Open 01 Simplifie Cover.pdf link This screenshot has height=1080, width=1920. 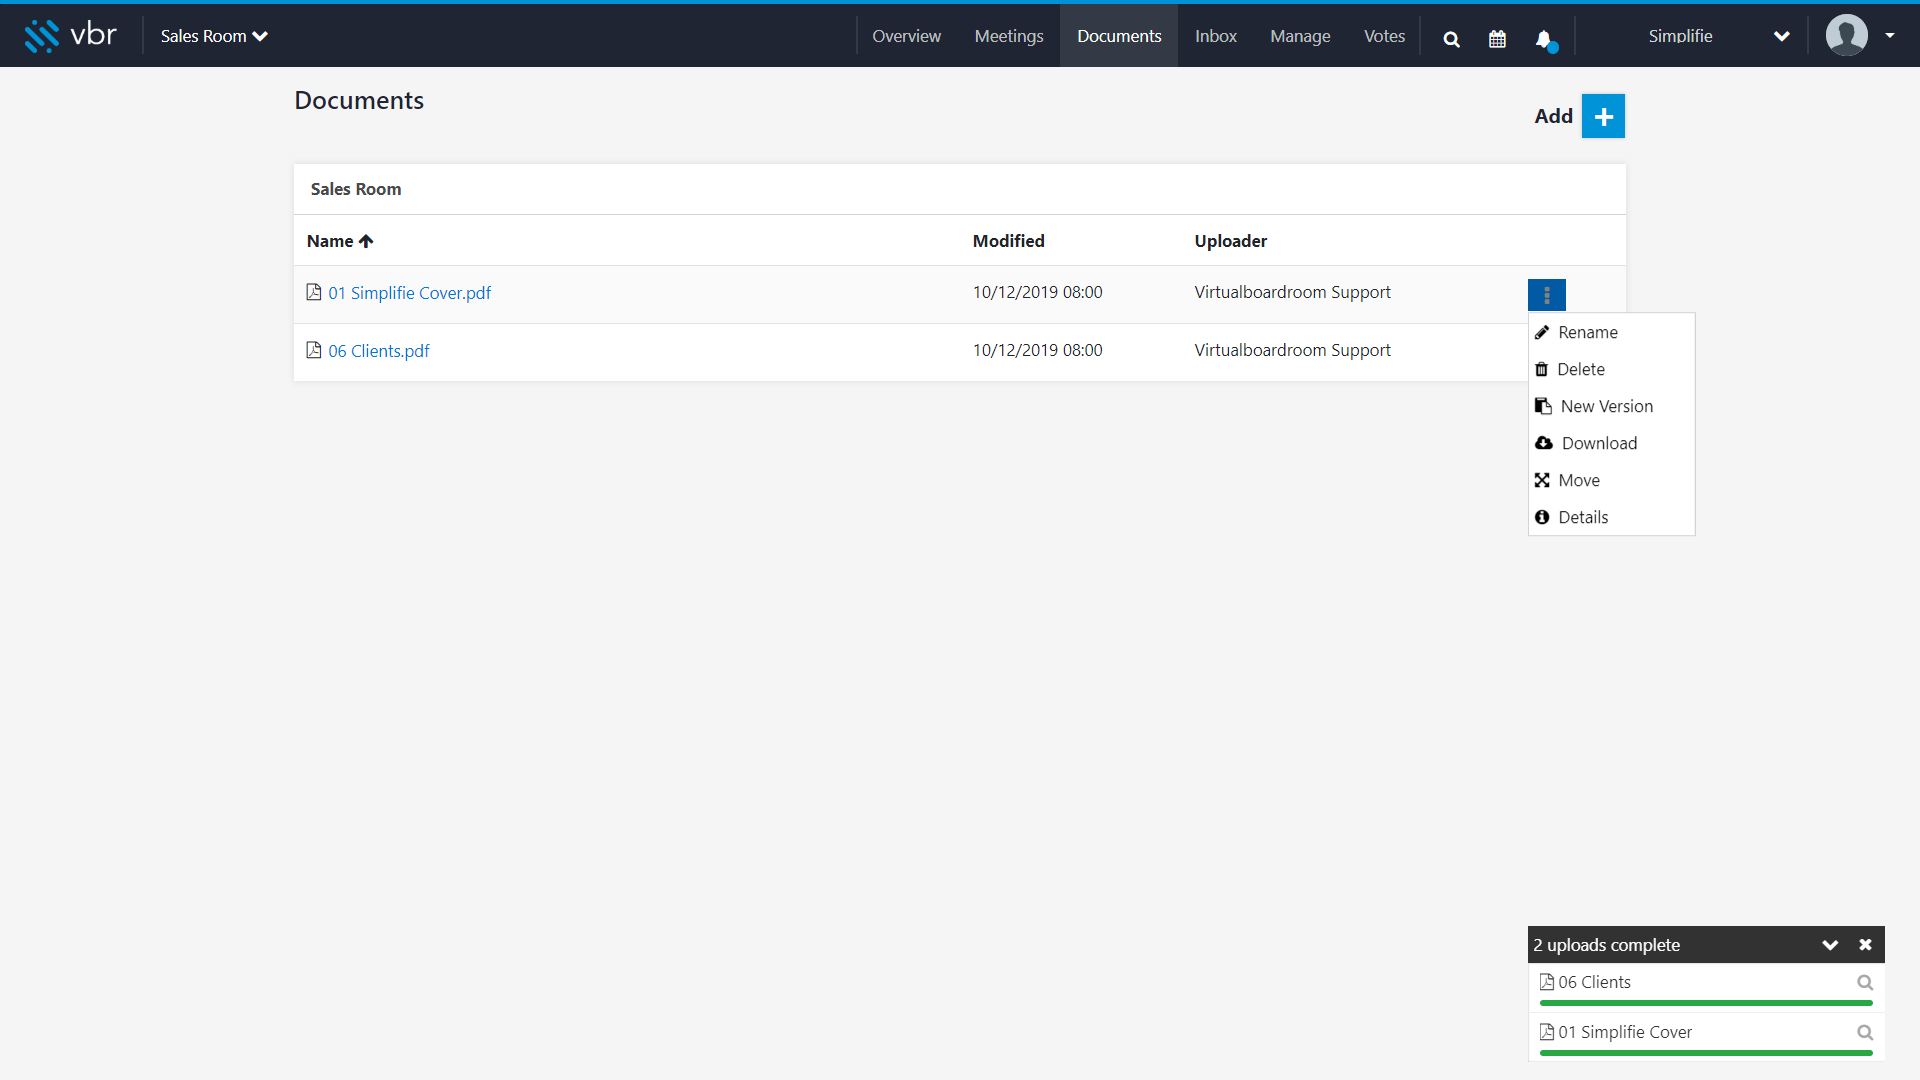[410, 293]
